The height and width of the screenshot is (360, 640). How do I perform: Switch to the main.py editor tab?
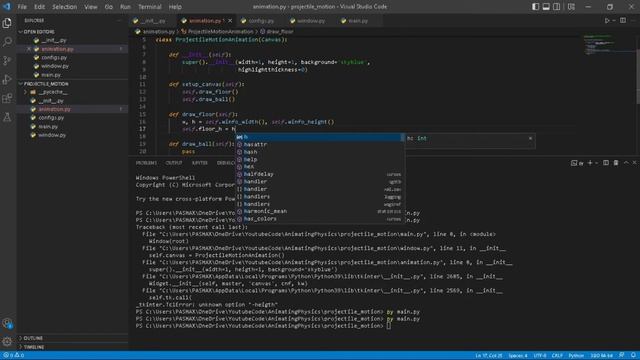(358, 20)
